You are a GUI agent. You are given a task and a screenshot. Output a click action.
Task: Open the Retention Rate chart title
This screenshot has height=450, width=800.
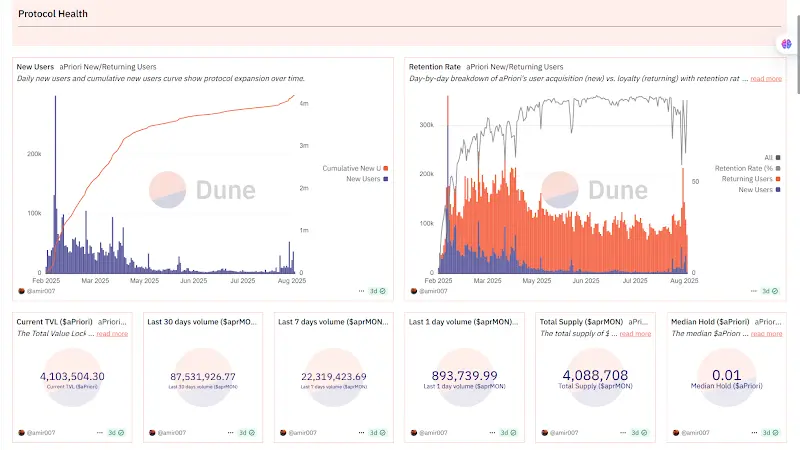(435, 67)
